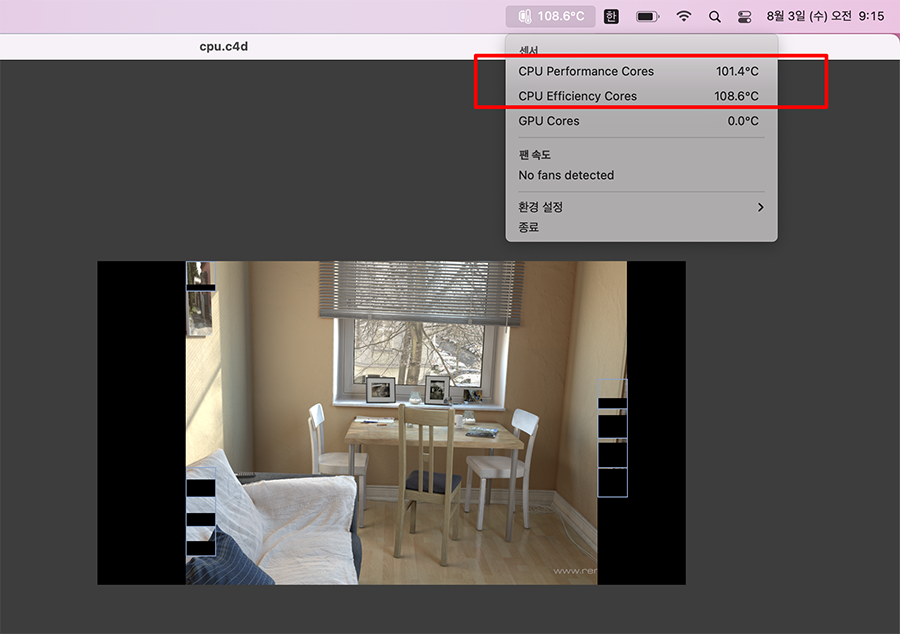Open Spotlight search
The height and width of the screenshot is (634, 900).
(715, 17)
